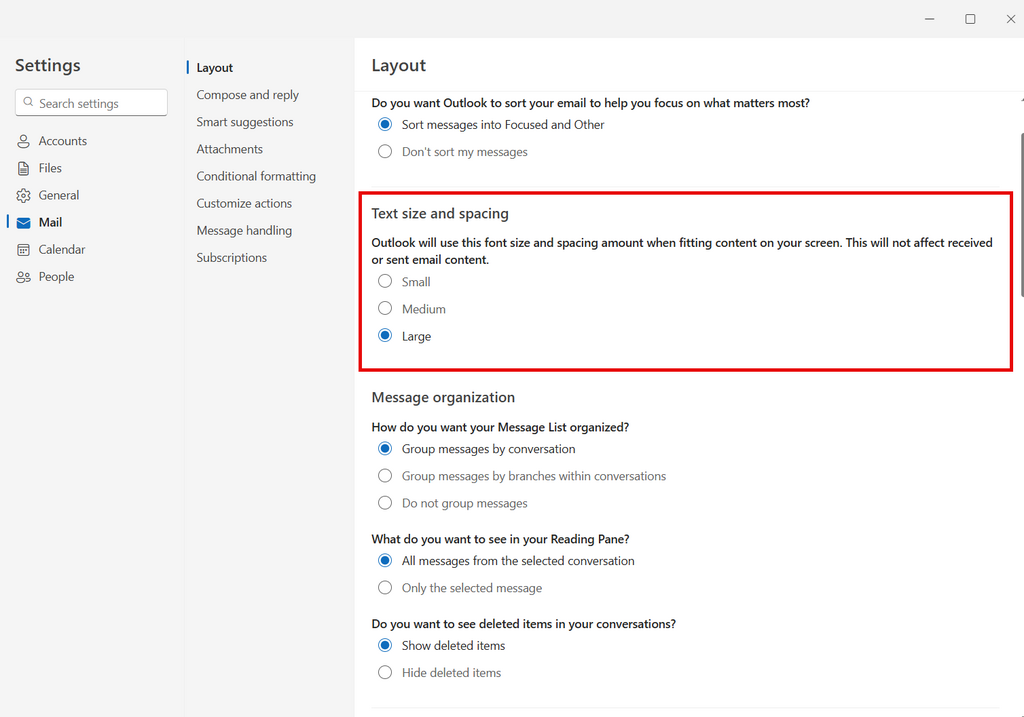1024x717 pixels.
Task: Open the Layout settings tab
Action: point(214,68)
